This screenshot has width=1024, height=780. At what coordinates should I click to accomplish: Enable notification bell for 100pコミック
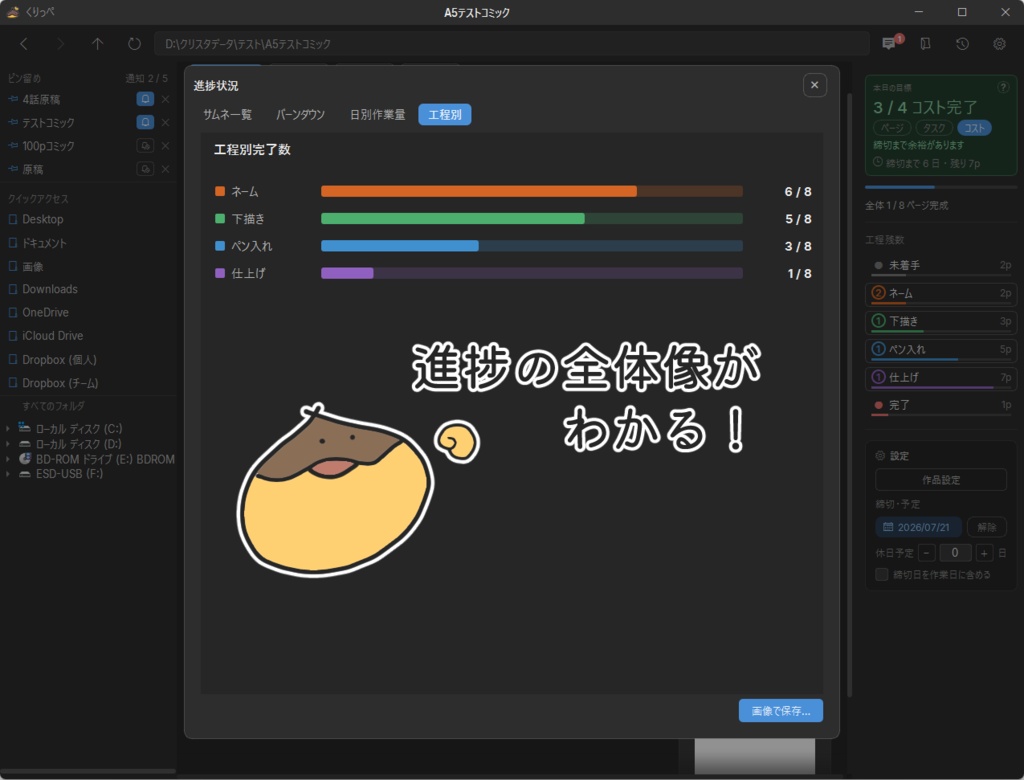pyautogui.click(x=145, y=146)
